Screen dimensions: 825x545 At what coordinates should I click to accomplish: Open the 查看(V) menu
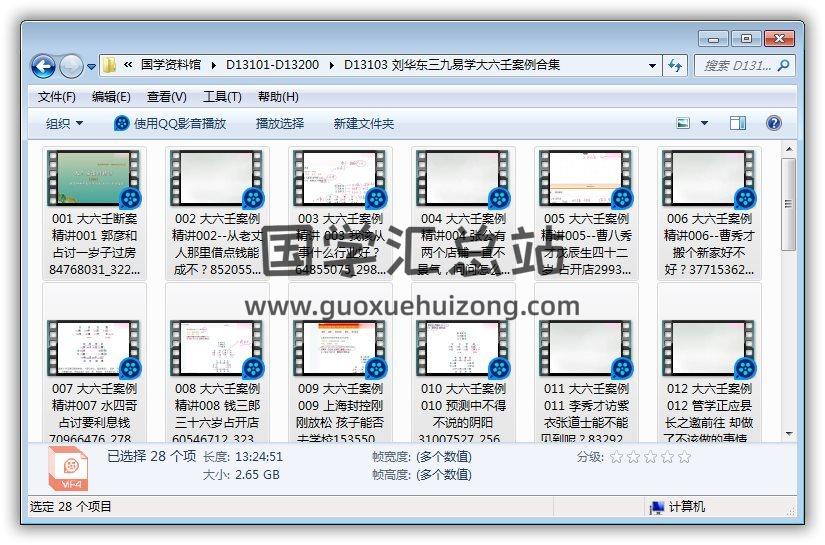pos(167,97)
